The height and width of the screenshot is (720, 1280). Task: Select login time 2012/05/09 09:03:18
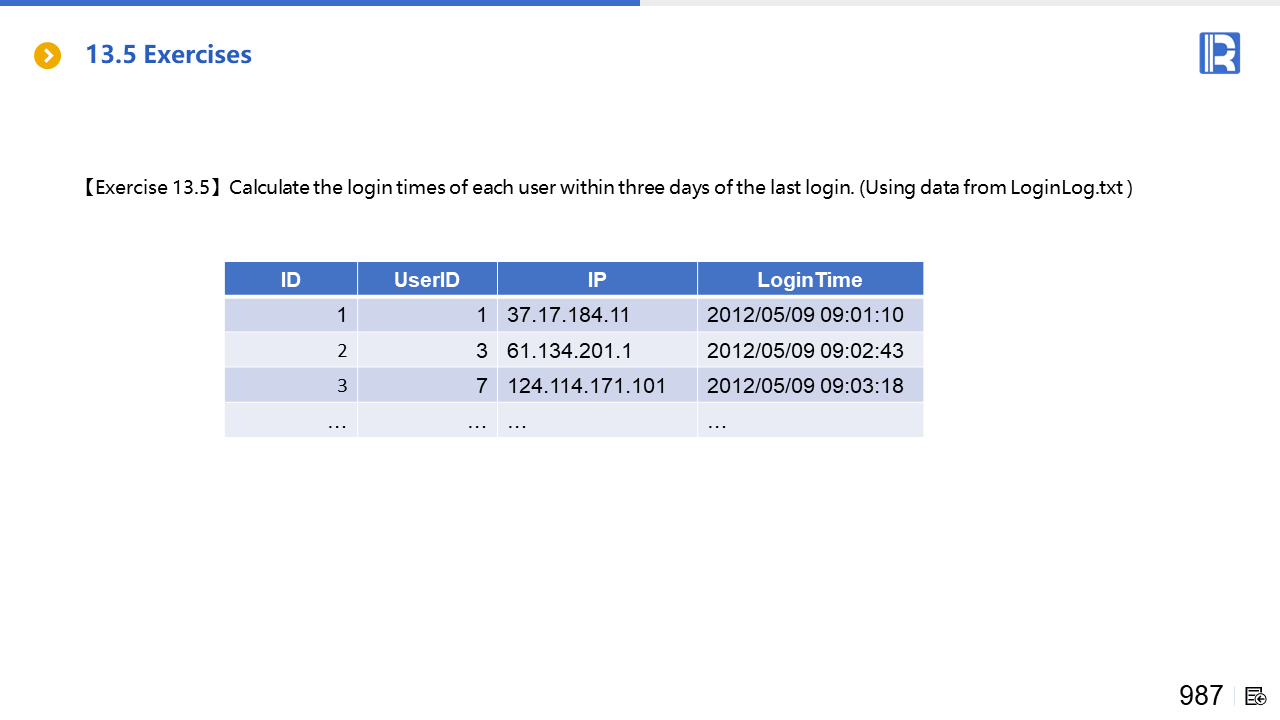pyautogui.click(x=805, y=386)
